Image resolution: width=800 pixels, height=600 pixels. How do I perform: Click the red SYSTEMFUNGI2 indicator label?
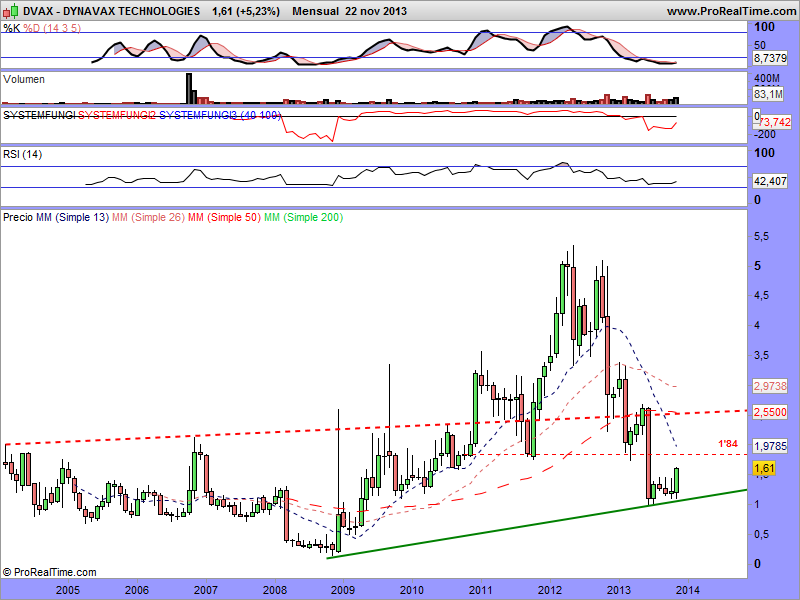click(x=117, y=115)
